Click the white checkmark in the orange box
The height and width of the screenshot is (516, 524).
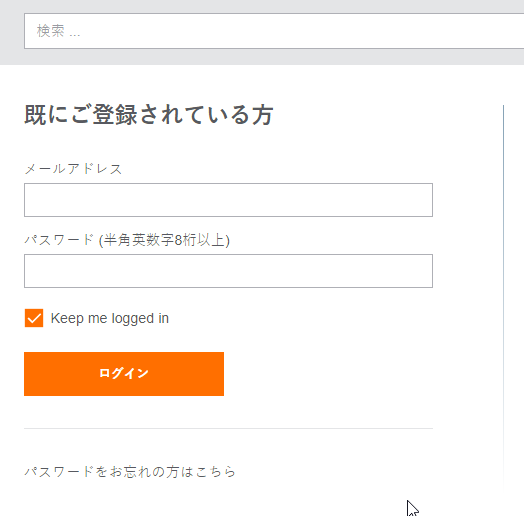[34, 318]
